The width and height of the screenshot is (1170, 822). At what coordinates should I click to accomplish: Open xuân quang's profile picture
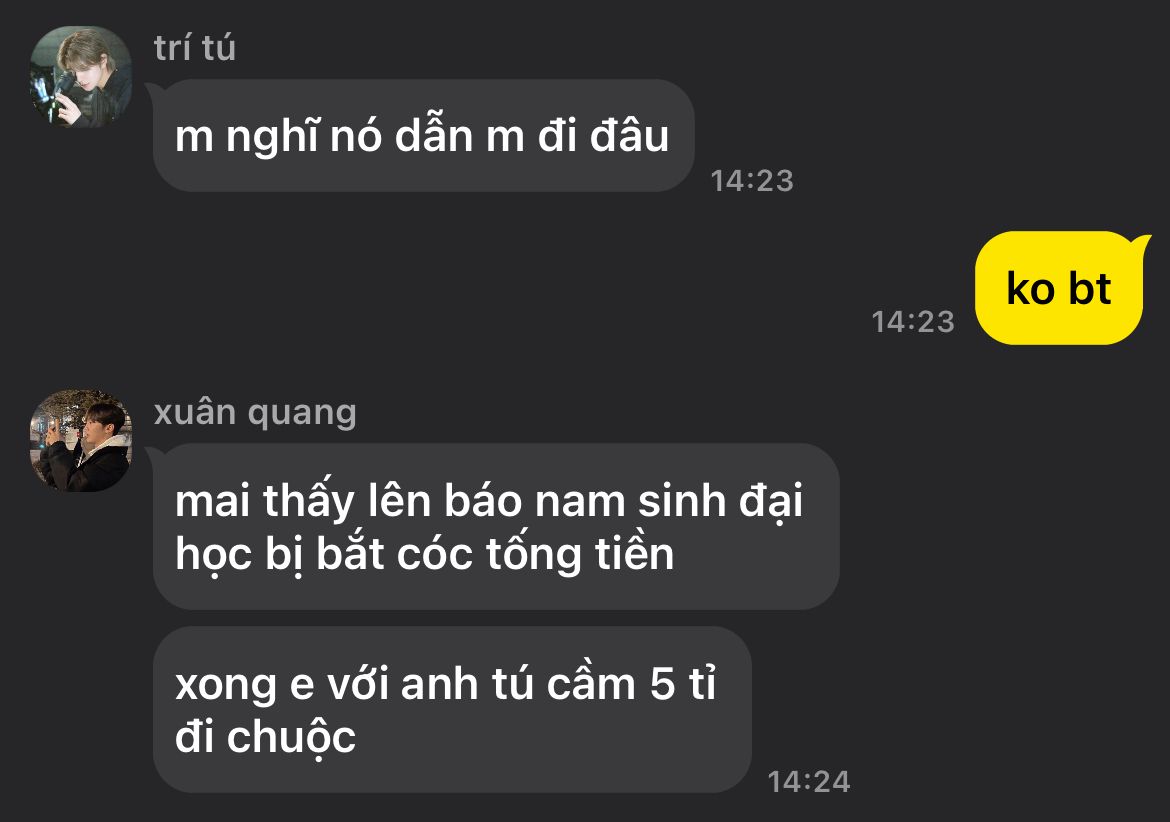(81, 440)
